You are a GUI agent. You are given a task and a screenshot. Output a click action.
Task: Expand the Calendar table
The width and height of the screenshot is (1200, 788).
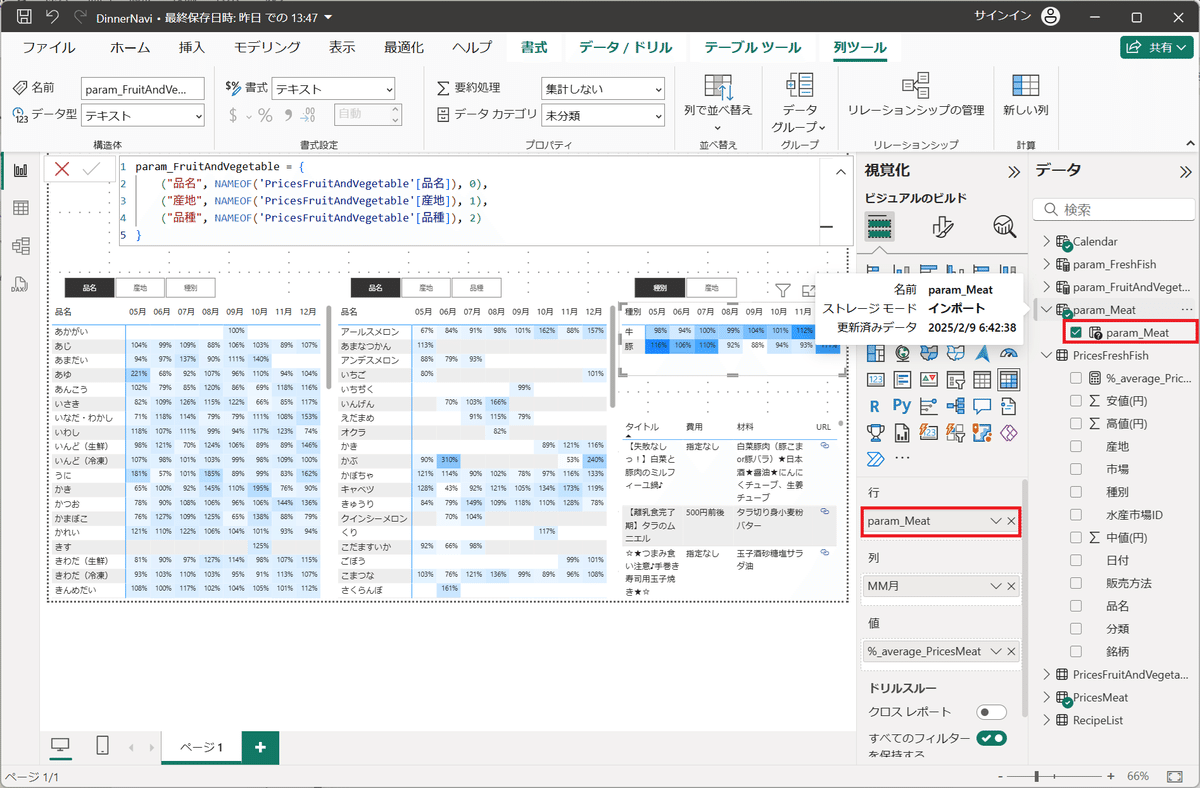(x=1047, y=241)
